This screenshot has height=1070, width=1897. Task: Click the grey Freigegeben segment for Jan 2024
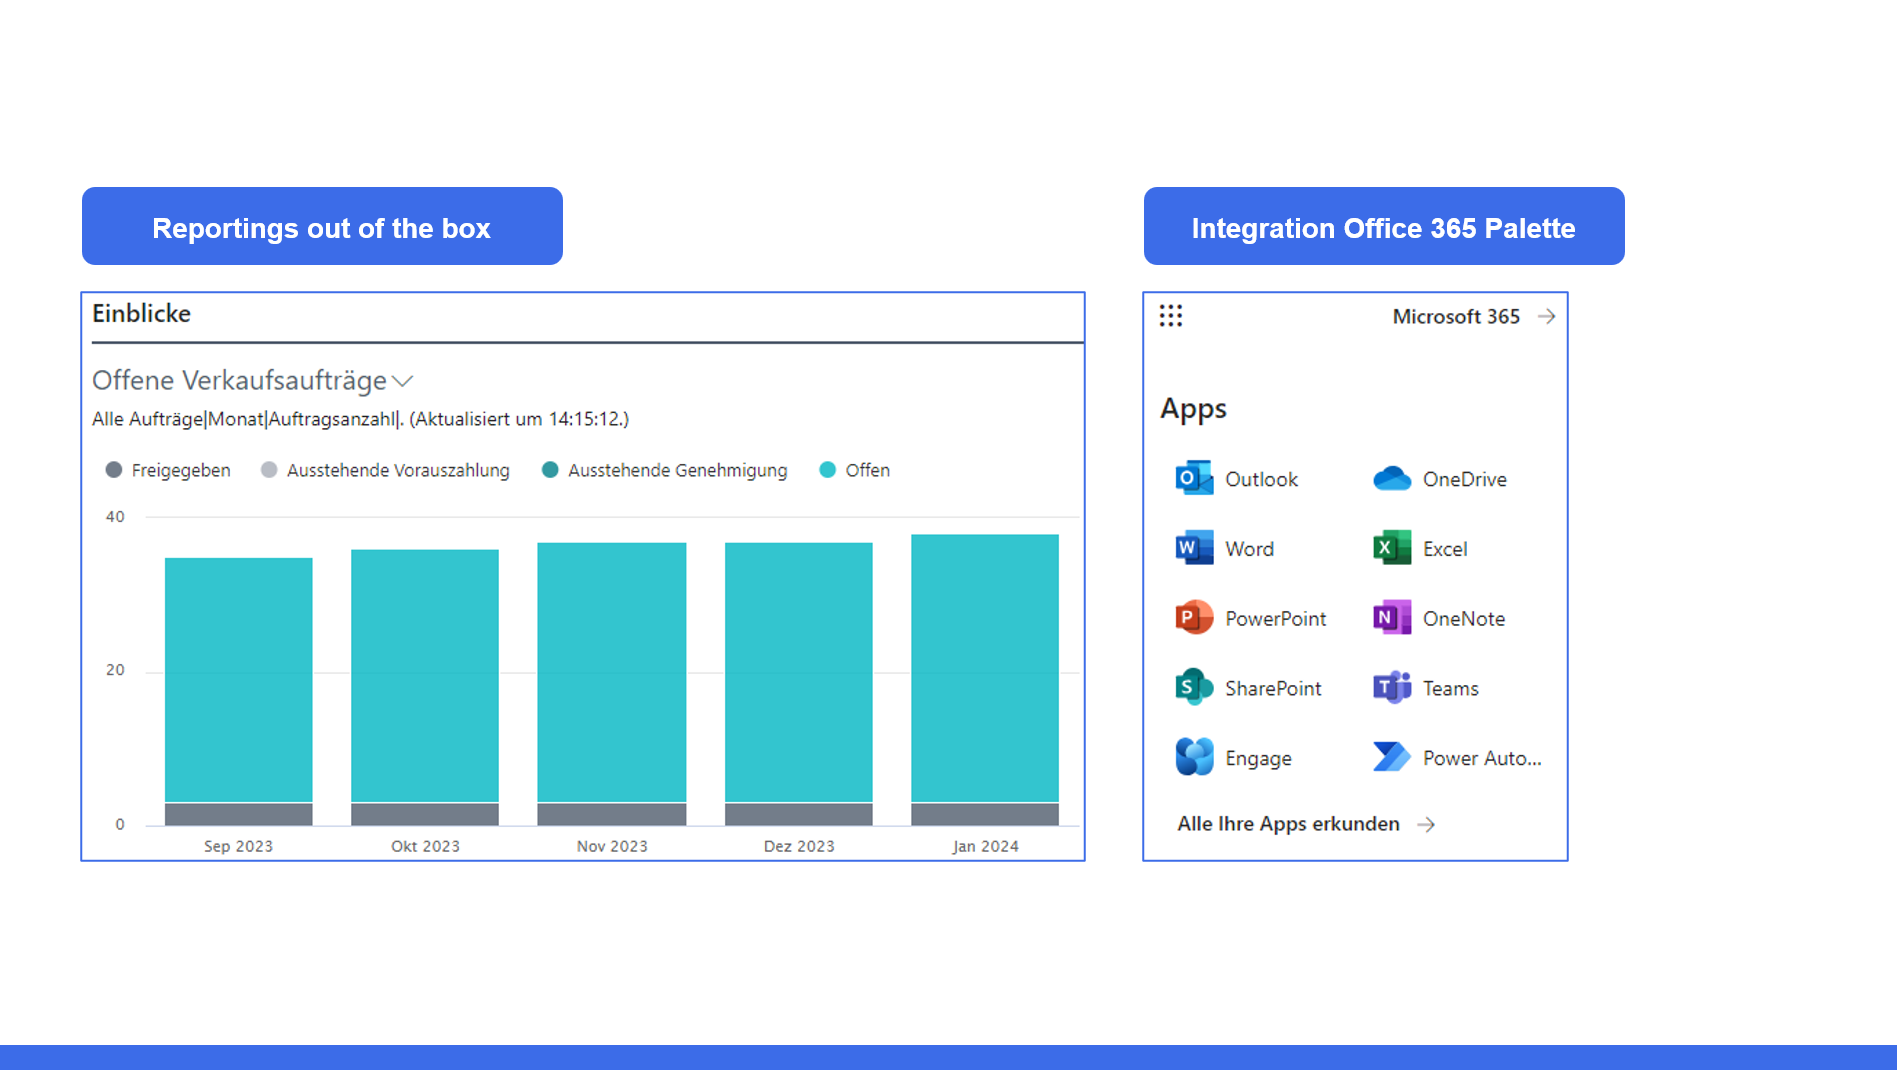[985, 814]
